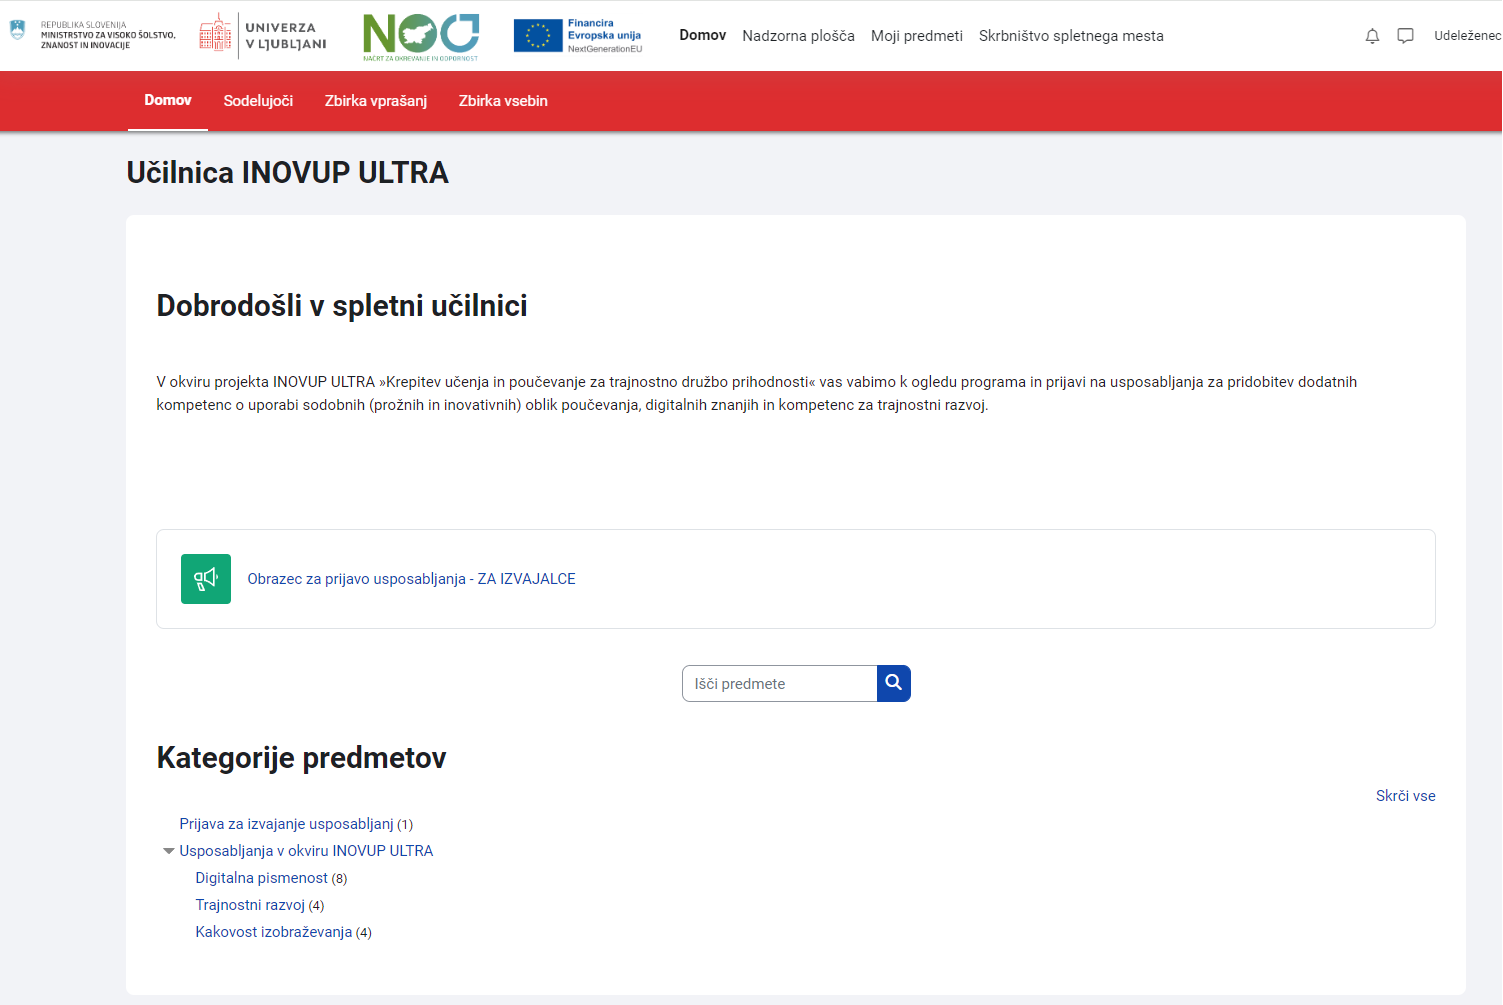Open the messaging chat bubble icon
The height and width of the screenshot is (1005, 1503).
point(1405,36)
